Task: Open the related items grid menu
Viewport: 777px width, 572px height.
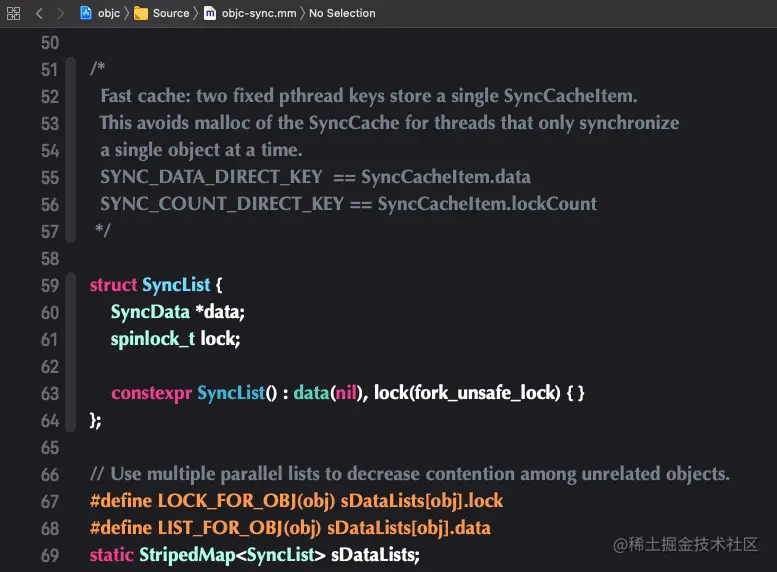Action: [13, 13]
